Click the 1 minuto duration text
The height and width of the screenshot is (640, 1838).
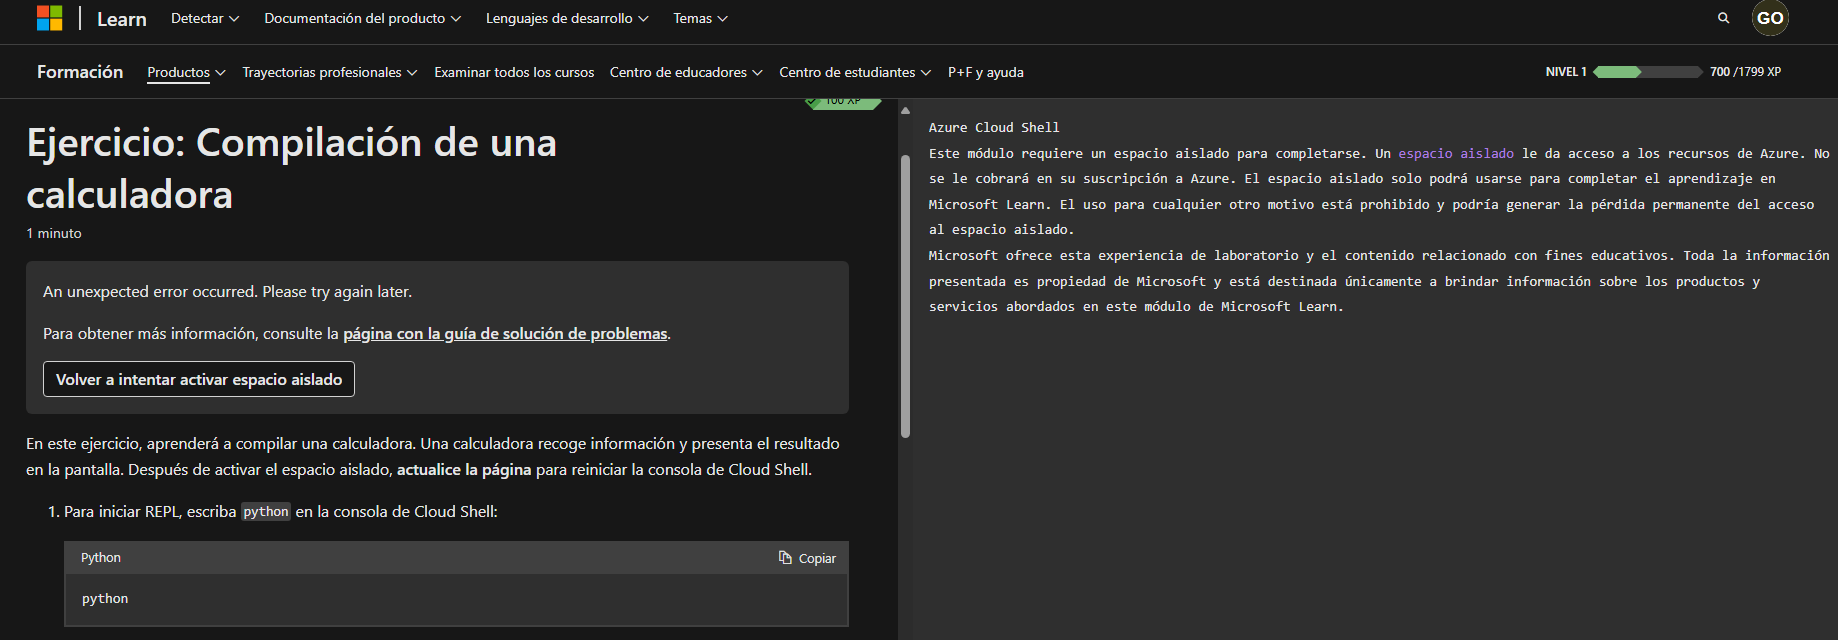[54, 233]
